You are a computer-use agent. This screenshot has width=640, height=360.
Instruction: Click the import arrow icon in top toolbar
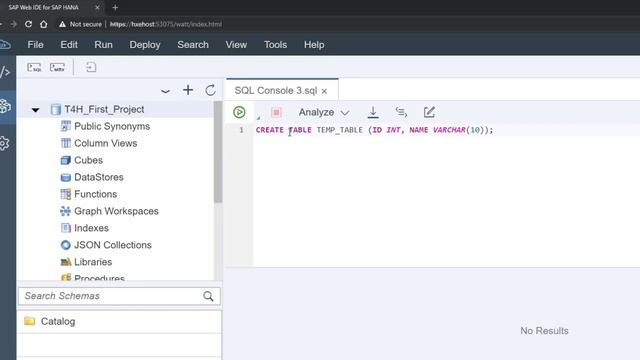pyautogui.click(x=91, y=67)
